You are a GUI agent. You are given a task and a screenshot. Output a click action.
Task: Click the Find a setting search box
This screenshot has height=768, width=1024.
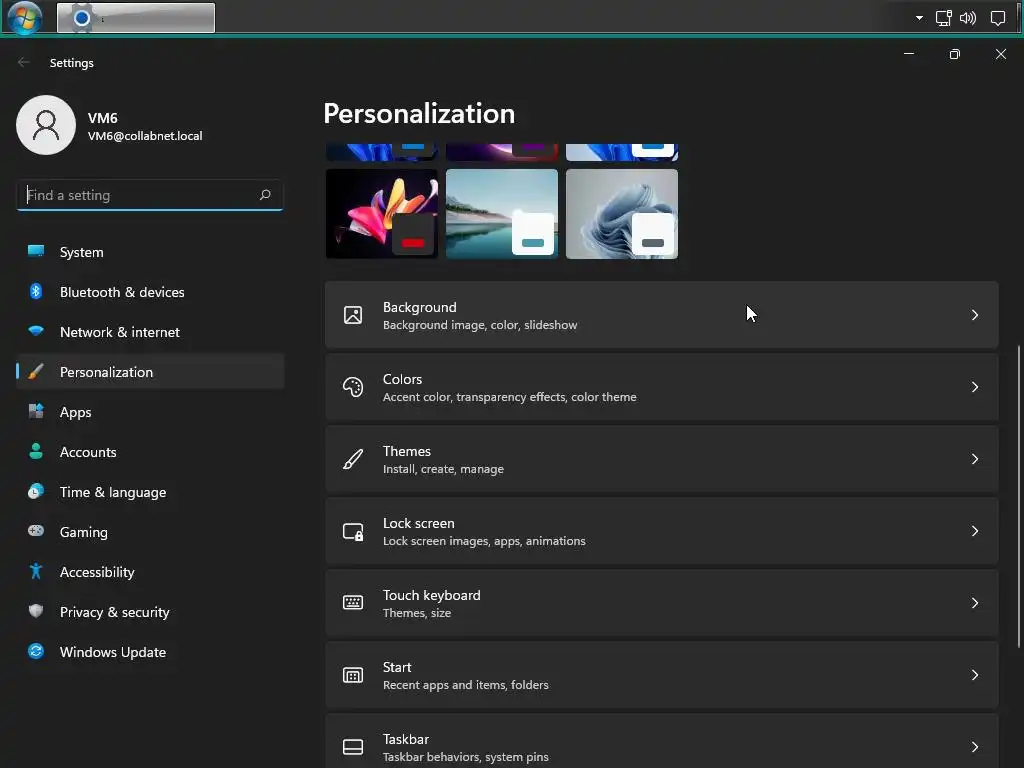click(150, 195)
